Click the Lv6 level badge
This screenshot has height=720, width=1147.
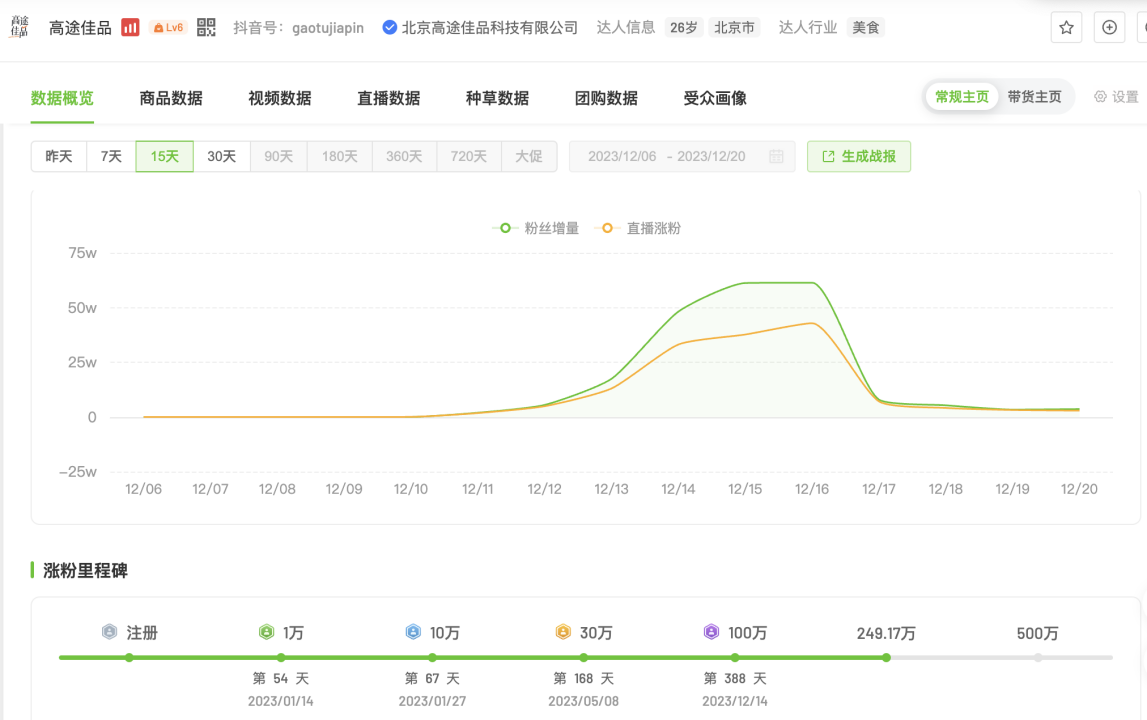pos(168,28)
